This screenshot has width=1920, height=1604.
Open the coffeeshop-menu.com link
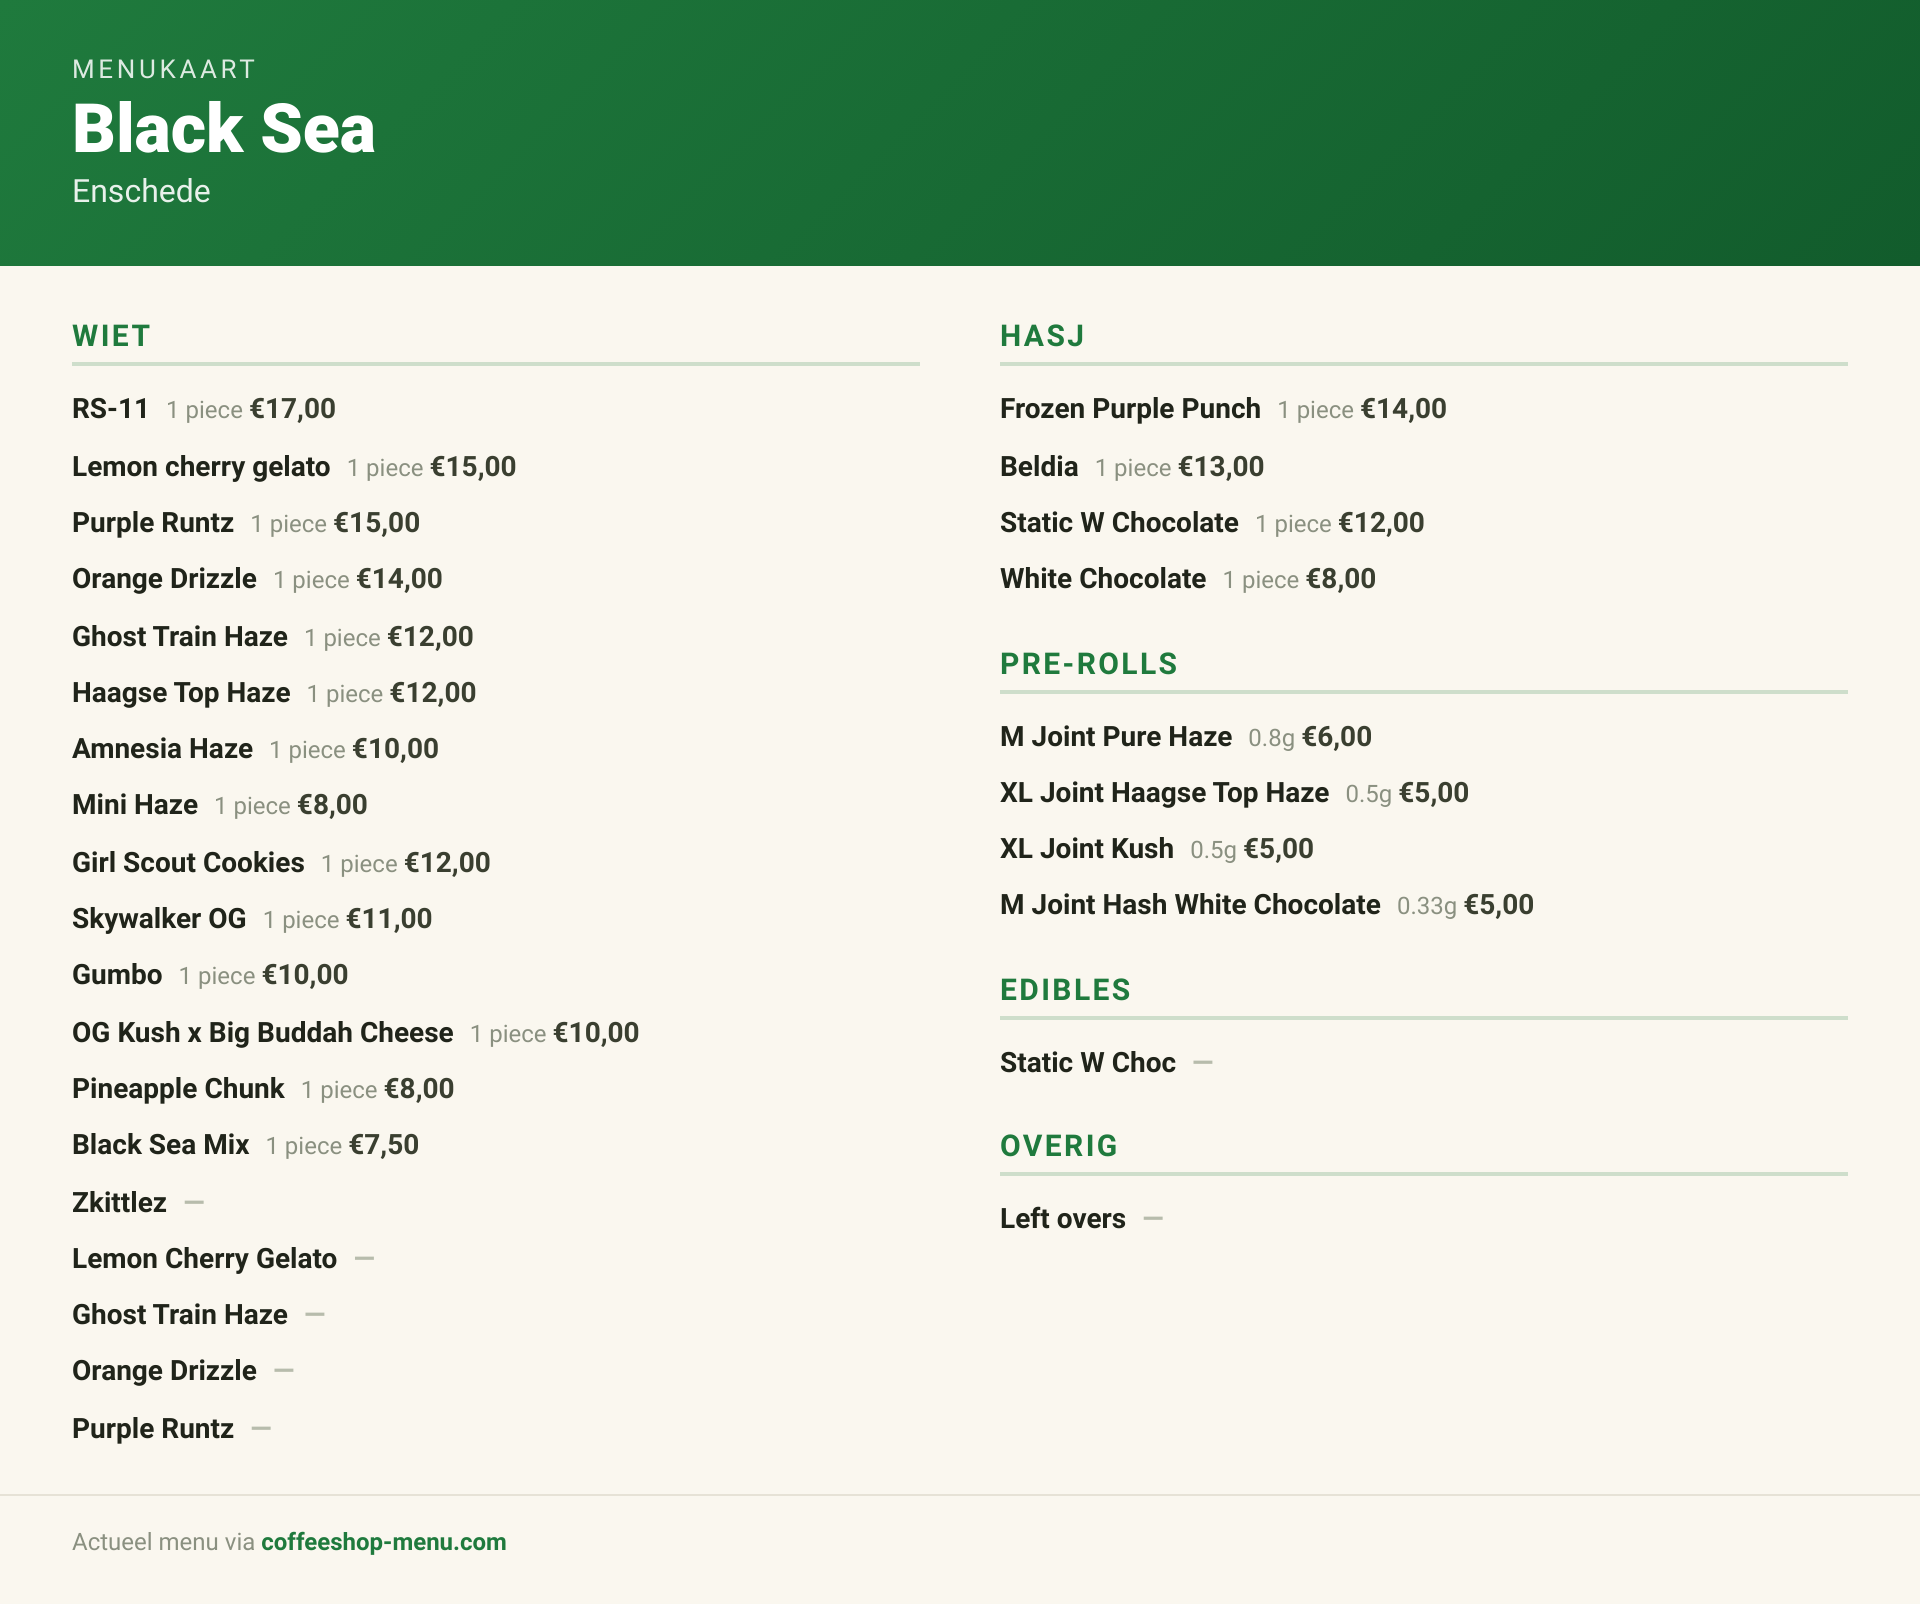[383, 1542]
